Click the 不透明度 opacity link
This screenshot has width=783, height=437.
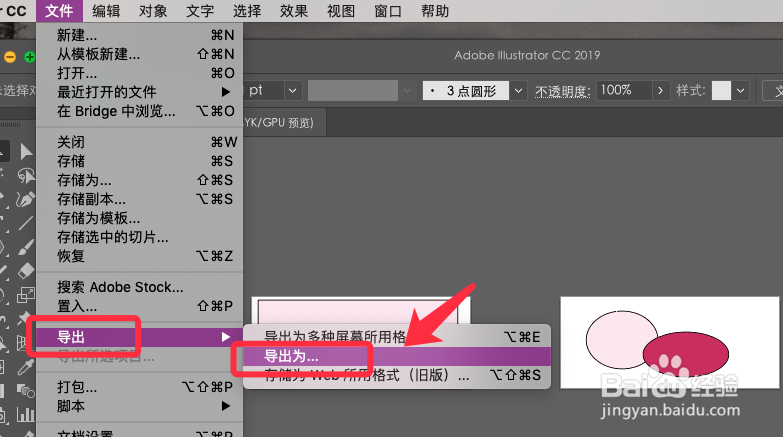[563, 91]
